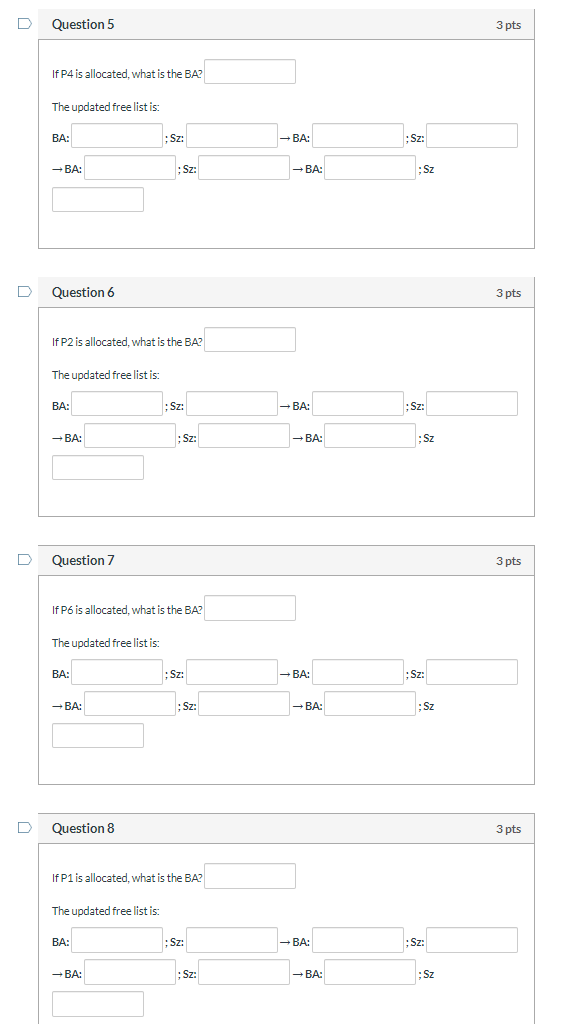Flag Question 8 with the bookmark icon
The image size is (579, 1024).
click(x=24, y=827)
